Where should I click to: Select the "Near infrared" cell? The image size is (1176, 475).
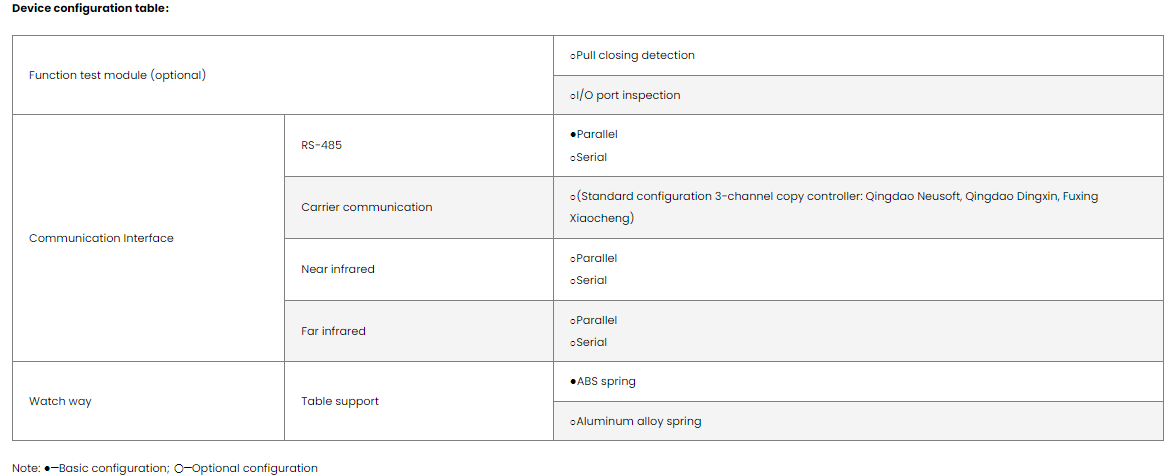[337, 269]
